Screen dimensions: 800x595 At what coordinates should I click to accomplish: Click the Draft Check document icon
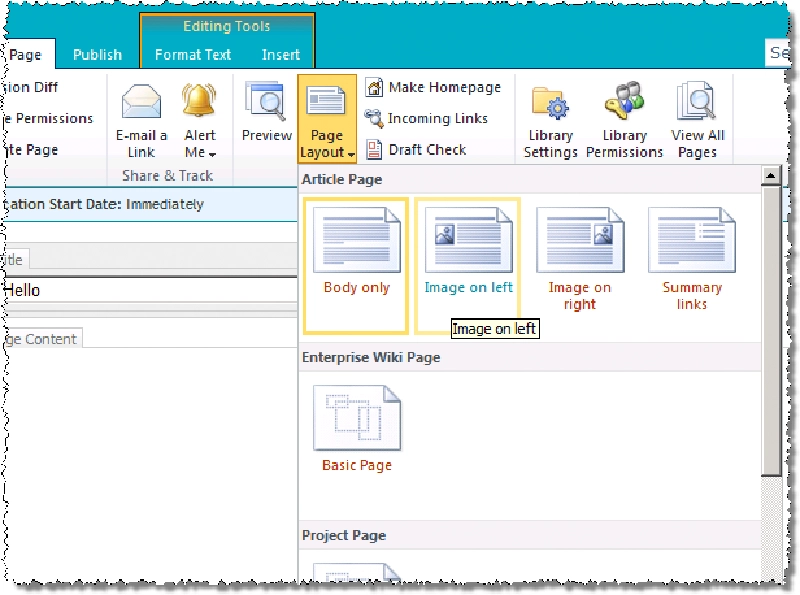(x=374, y=150)
